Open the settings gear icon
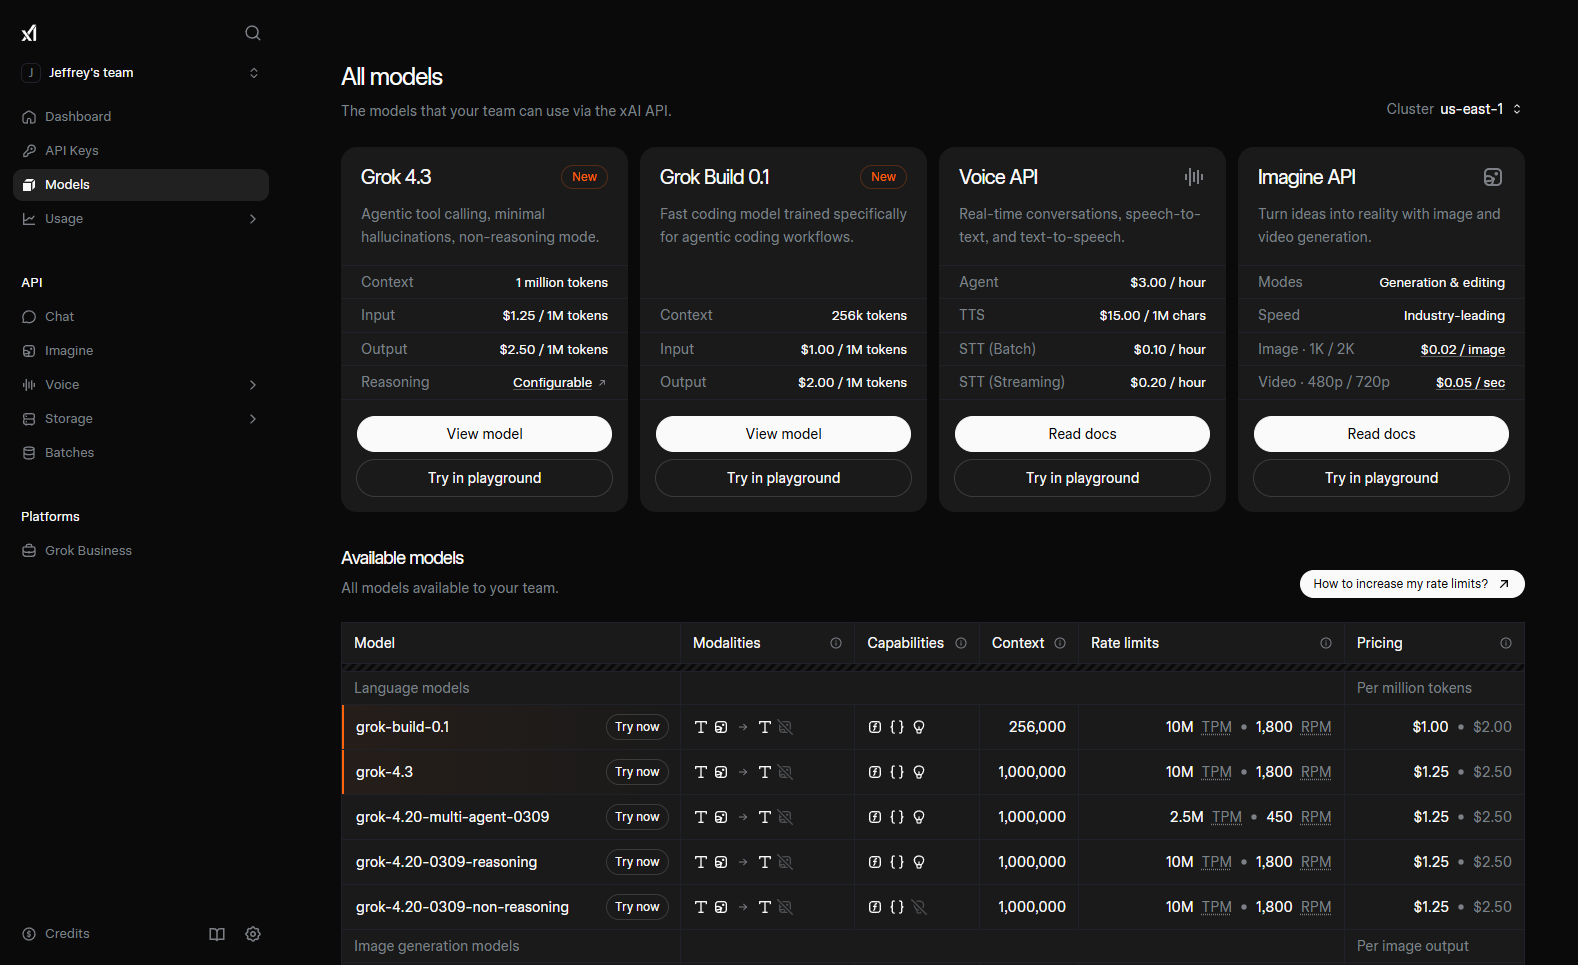 coord(253,934)
